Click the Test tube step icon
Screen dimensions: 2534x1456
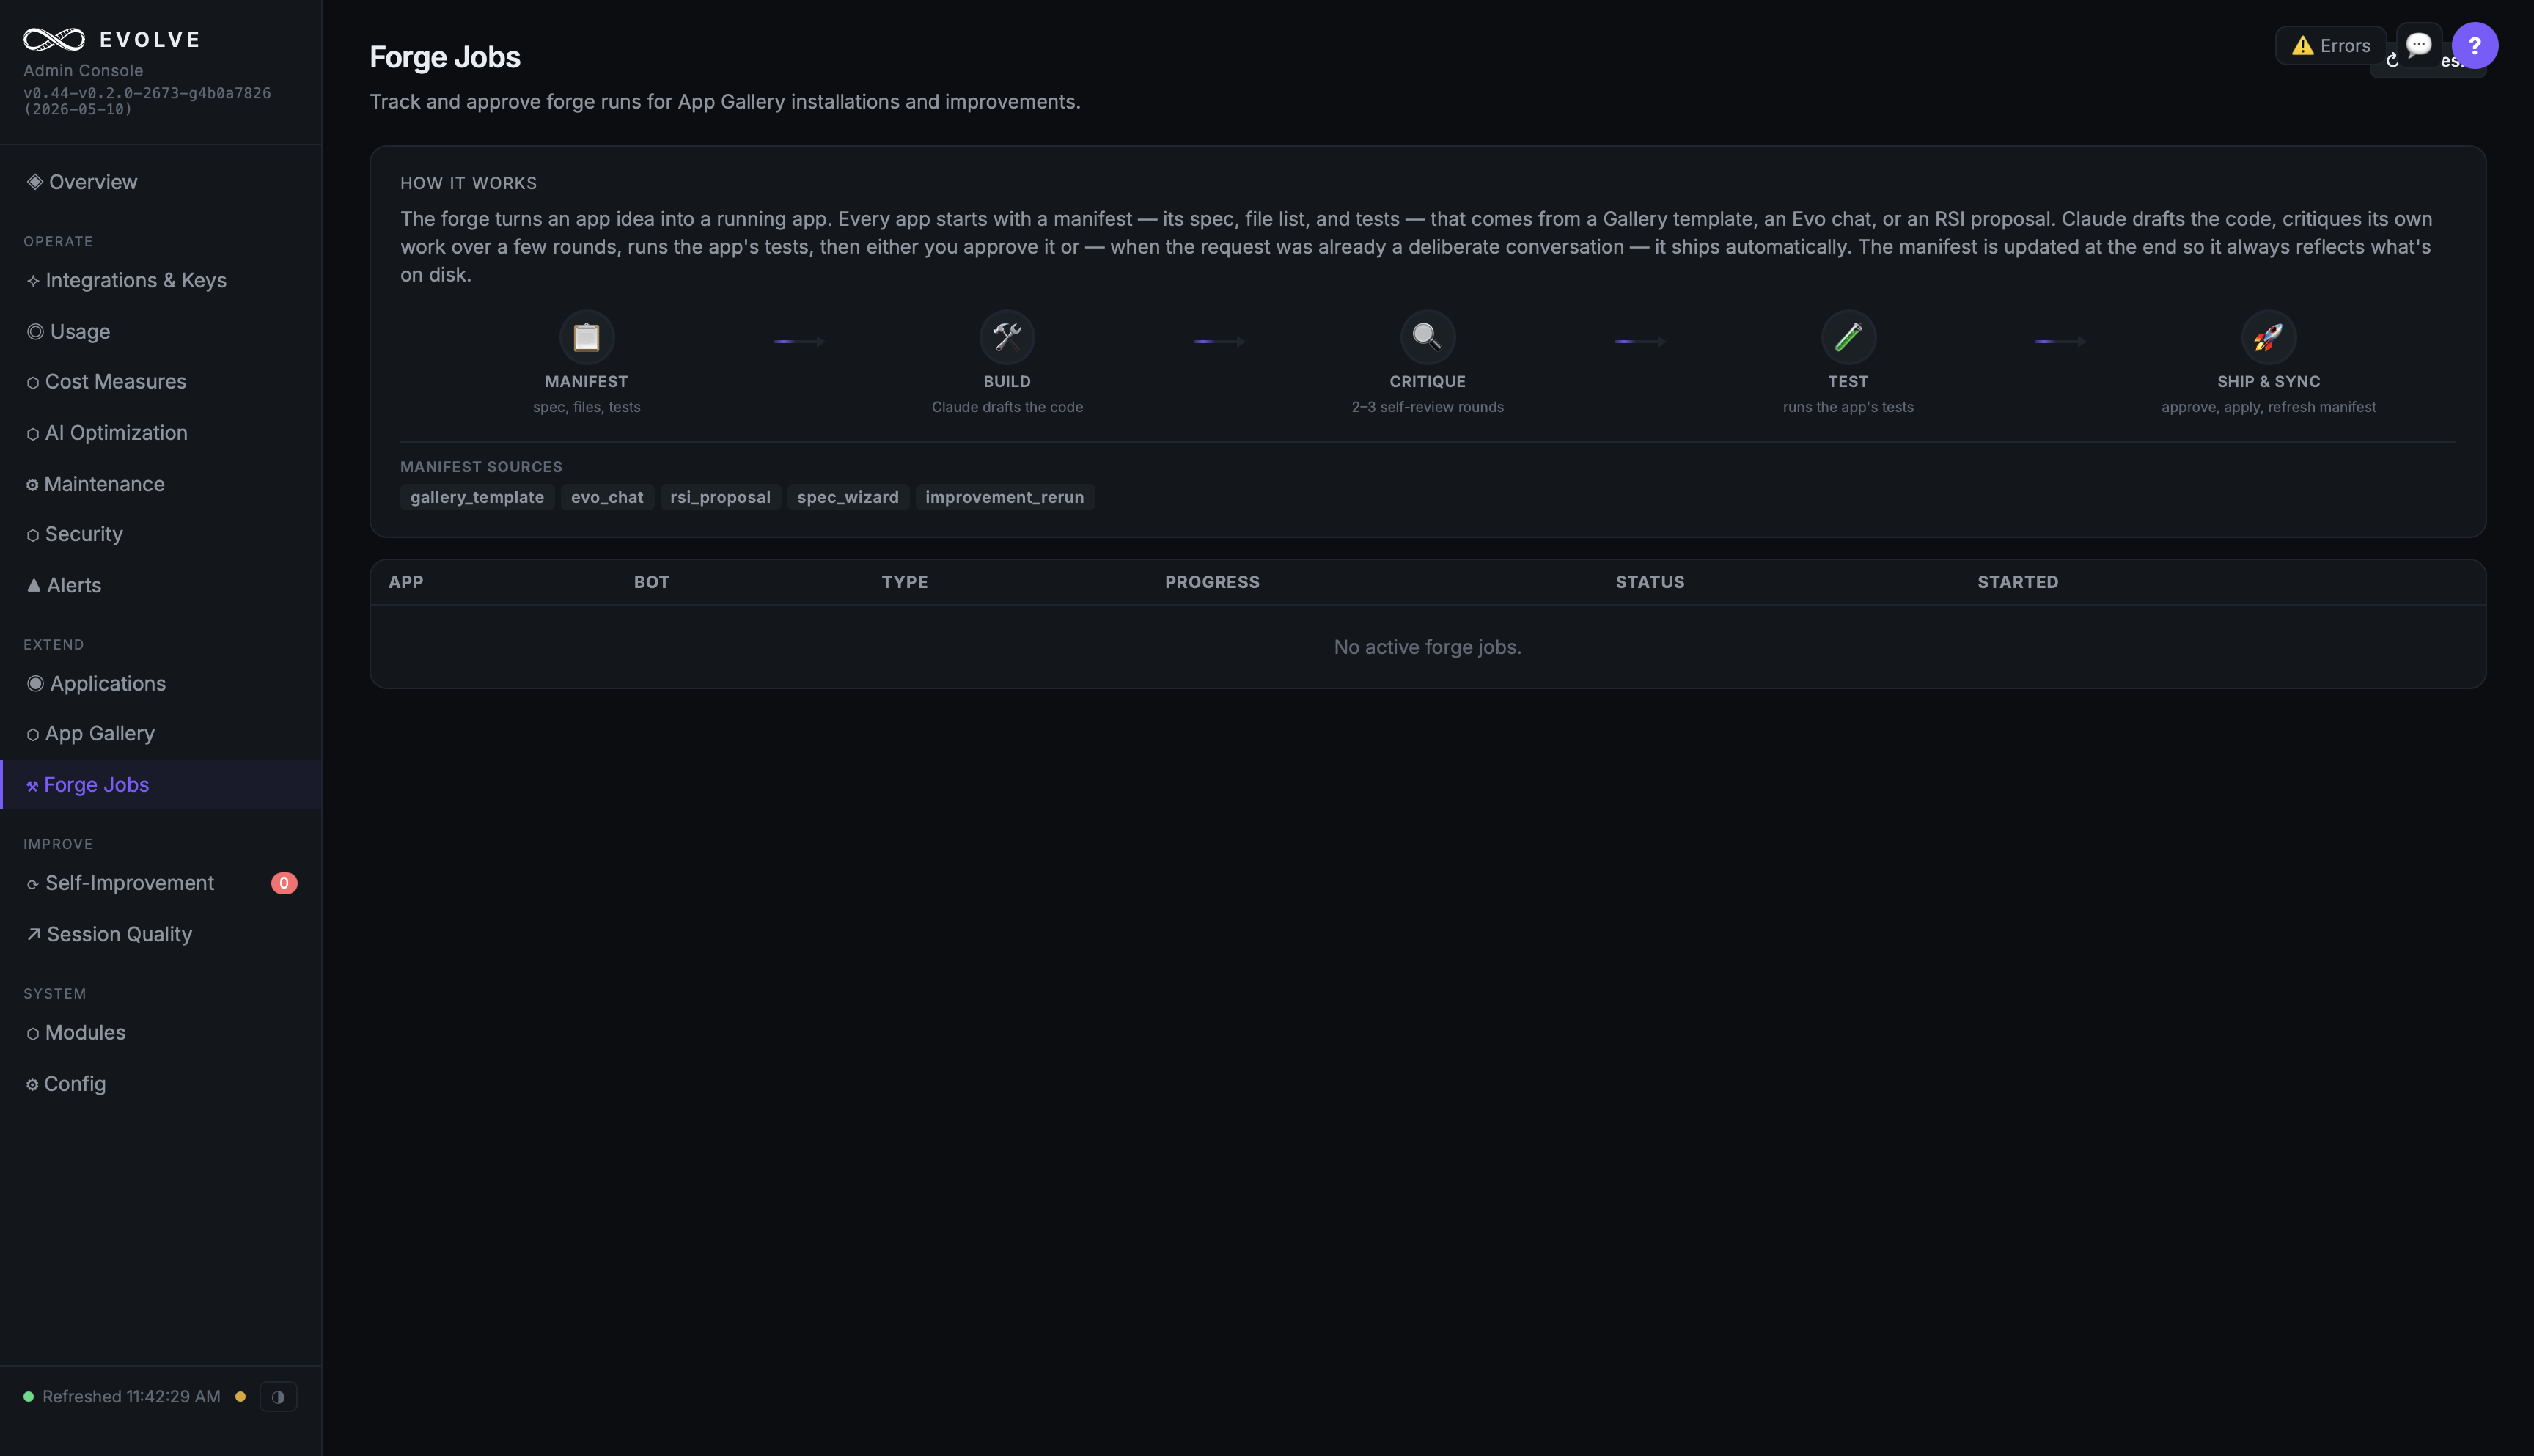(x=1848, y=337)
